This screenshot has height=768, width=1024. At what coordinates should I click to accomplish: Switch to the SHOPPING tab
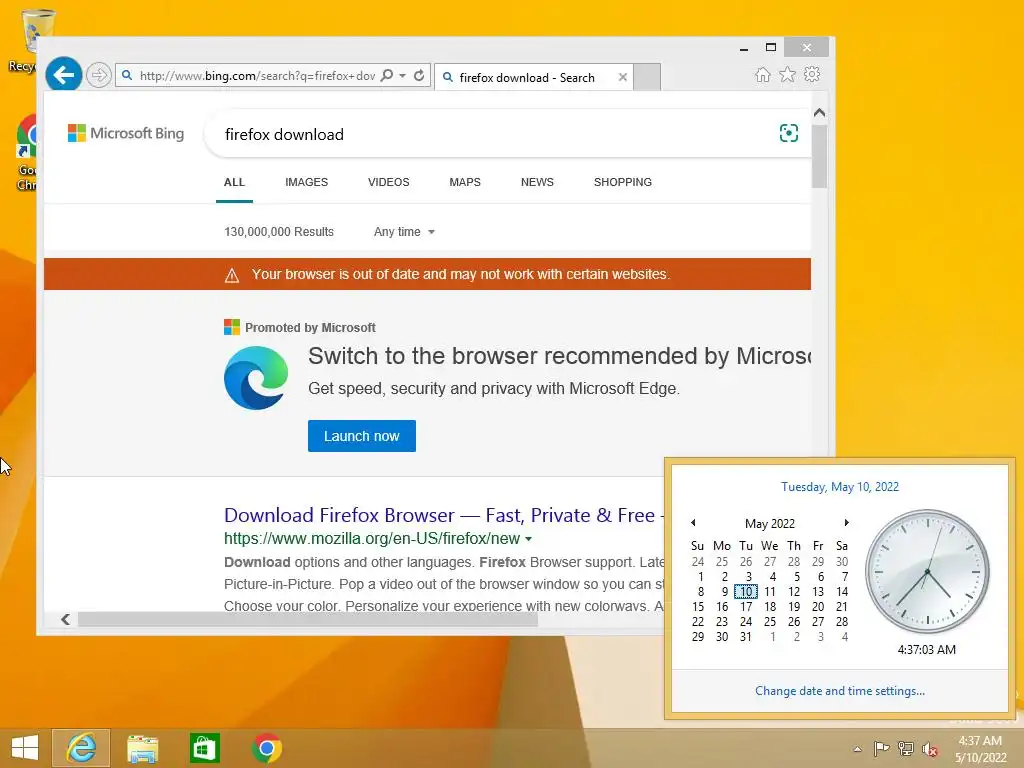pyautogui.click(x=623, y=182)
